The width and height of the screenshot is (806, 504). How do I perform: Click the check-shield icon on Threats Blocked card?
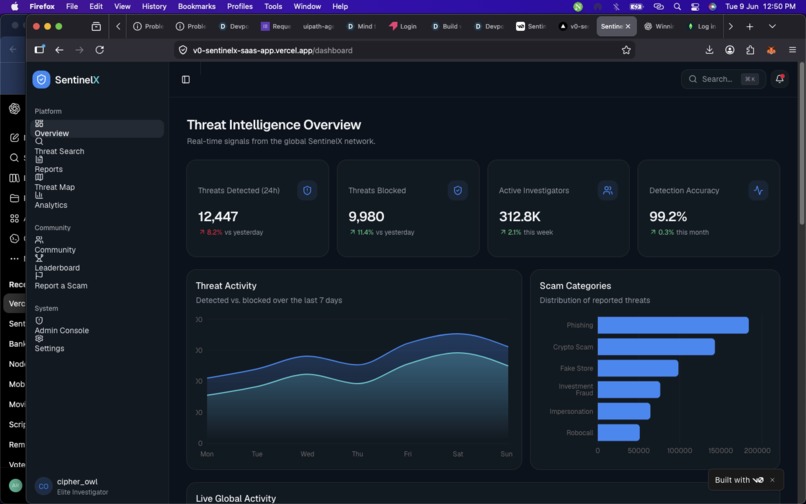[457, 190]
